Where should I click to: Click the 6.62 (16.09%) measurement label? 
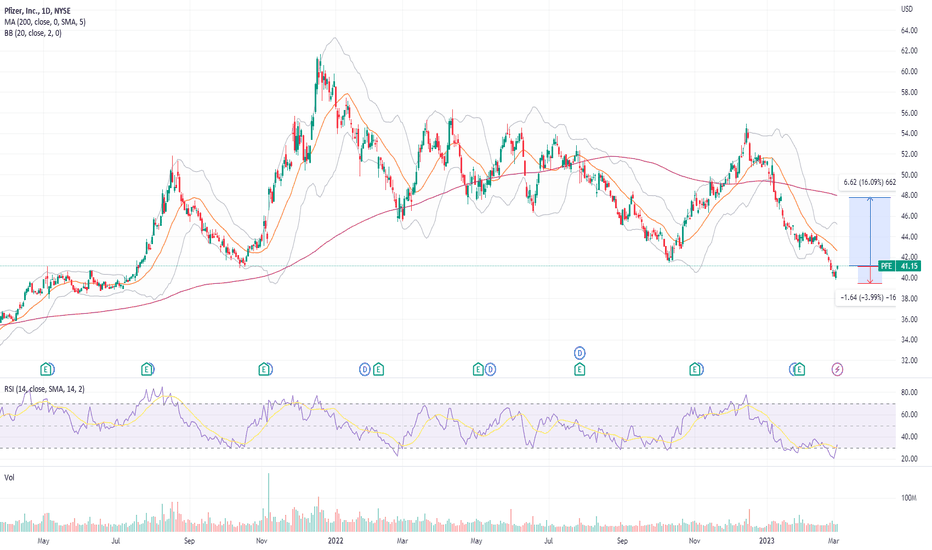tap(869, 182)
